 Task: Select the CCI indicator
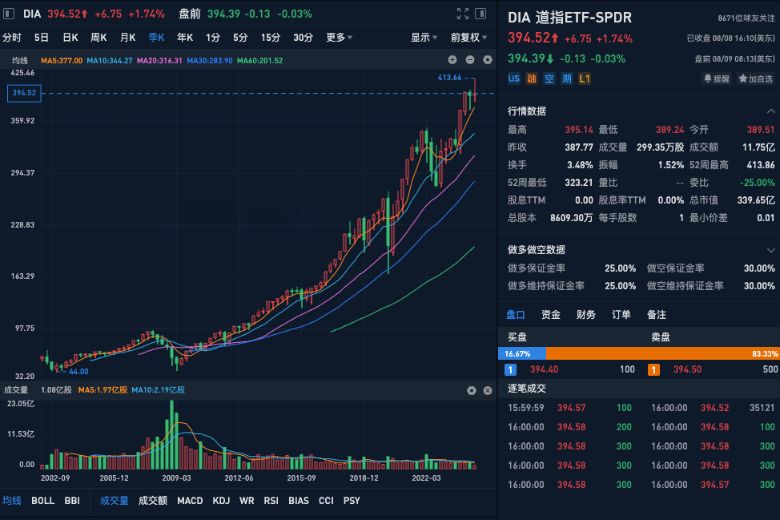click(x=326, y=501)
